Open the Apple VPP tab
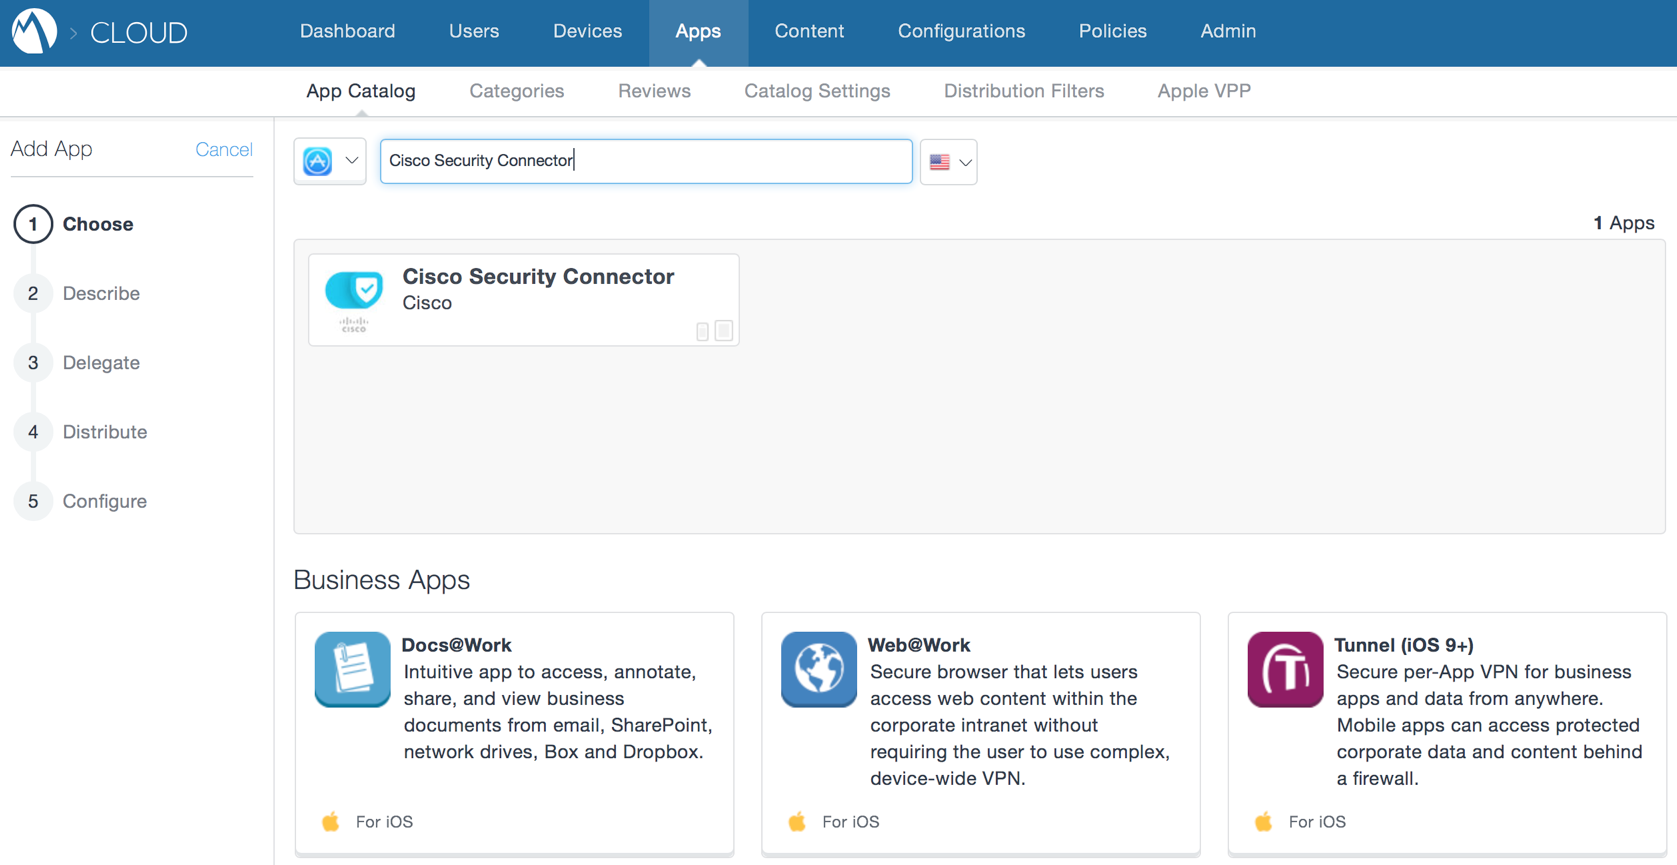The image size is (1677, 865). (1203, 91)
